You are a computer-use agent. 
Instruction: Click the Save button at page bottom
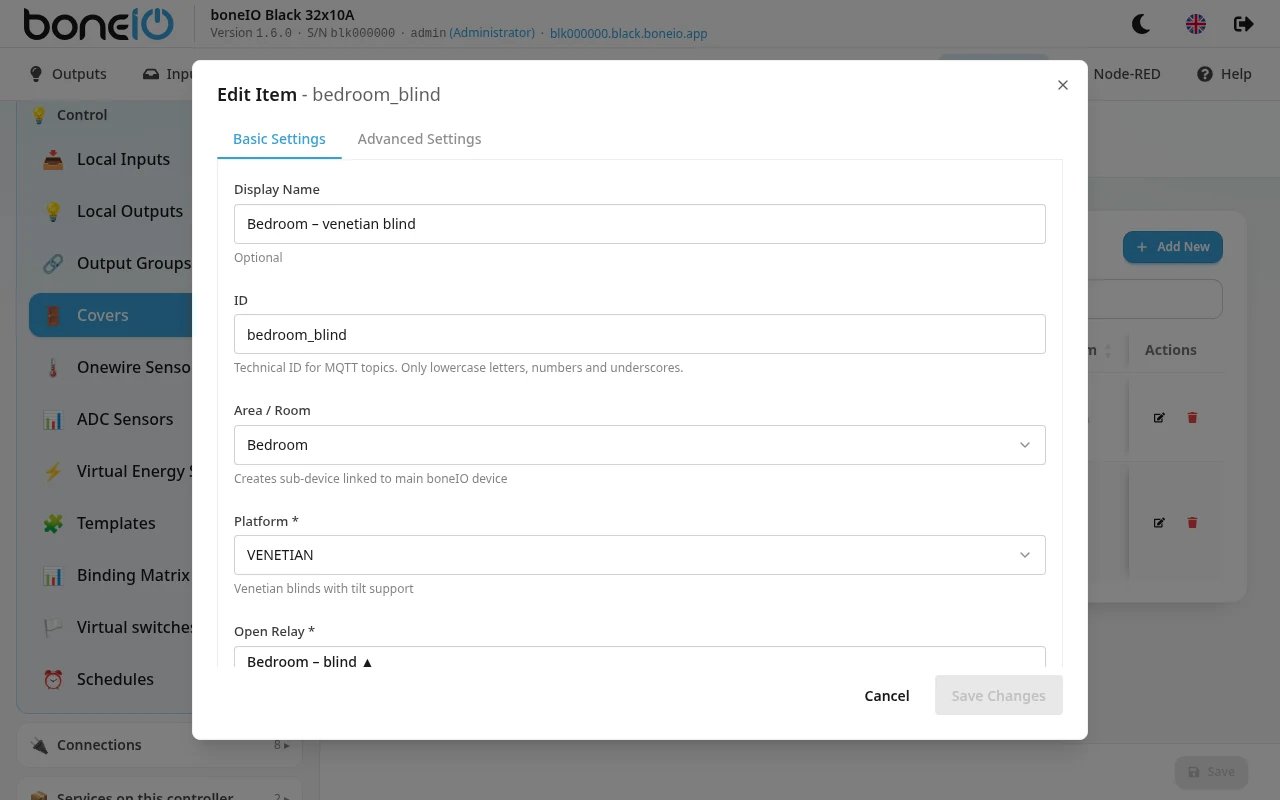click(x=1211, y=772)
